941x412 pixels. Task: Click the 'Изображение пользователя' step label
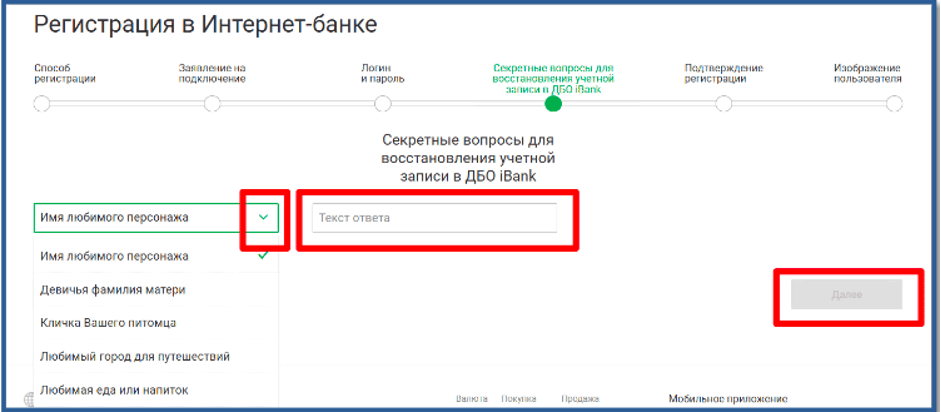point(868,73)
